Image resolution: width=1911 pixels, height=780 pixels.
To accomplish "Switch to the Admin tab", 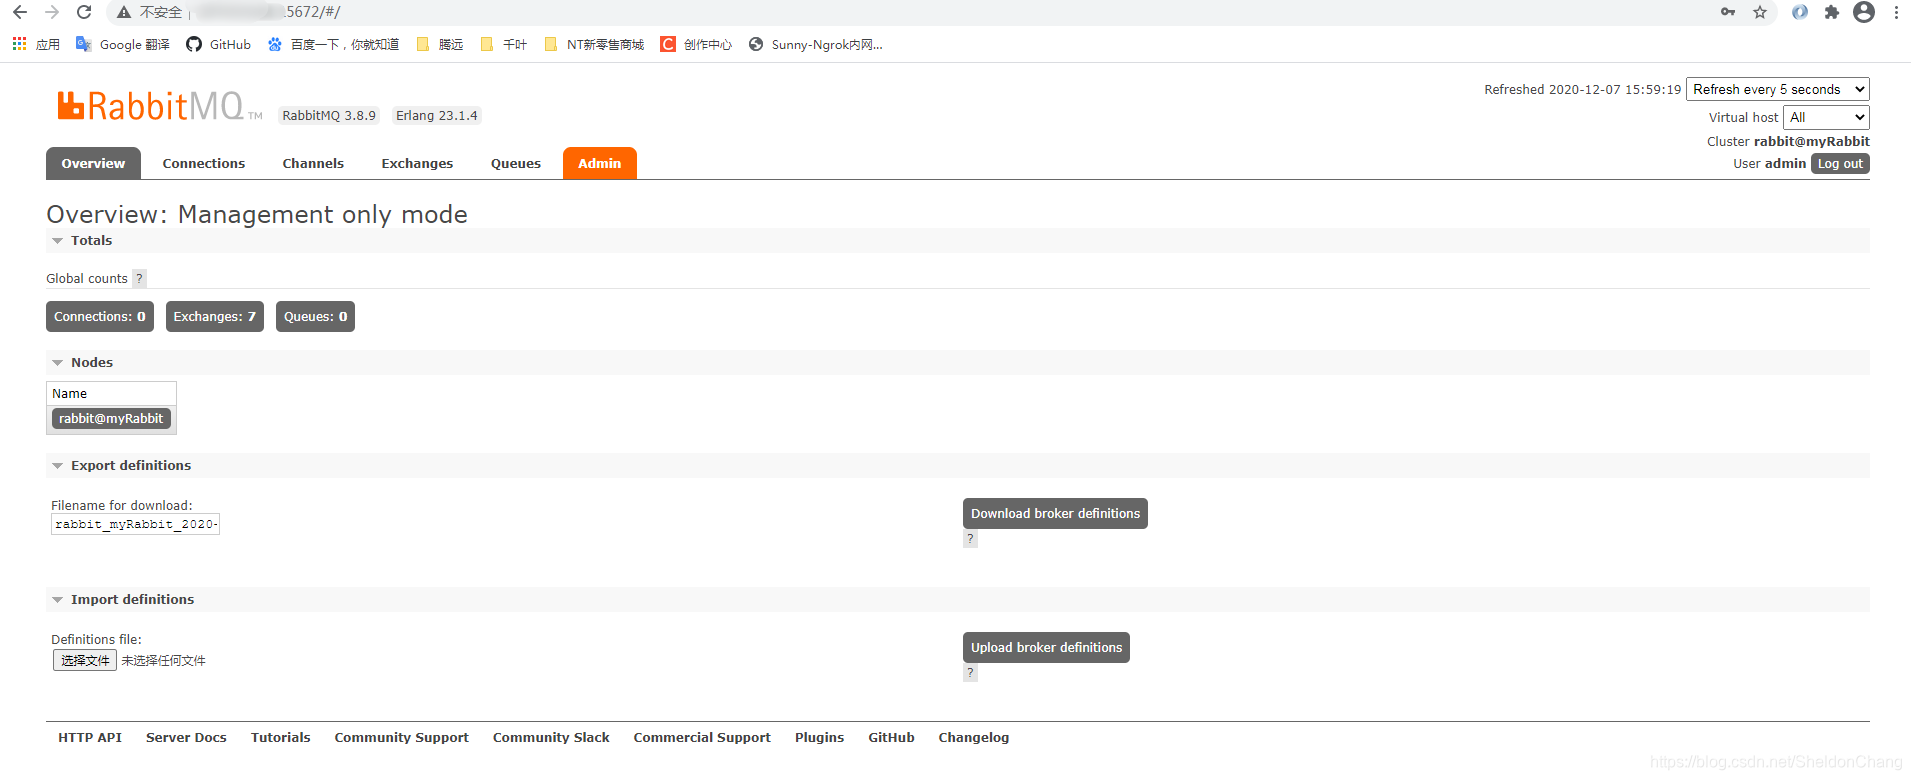I will [600, 163].
